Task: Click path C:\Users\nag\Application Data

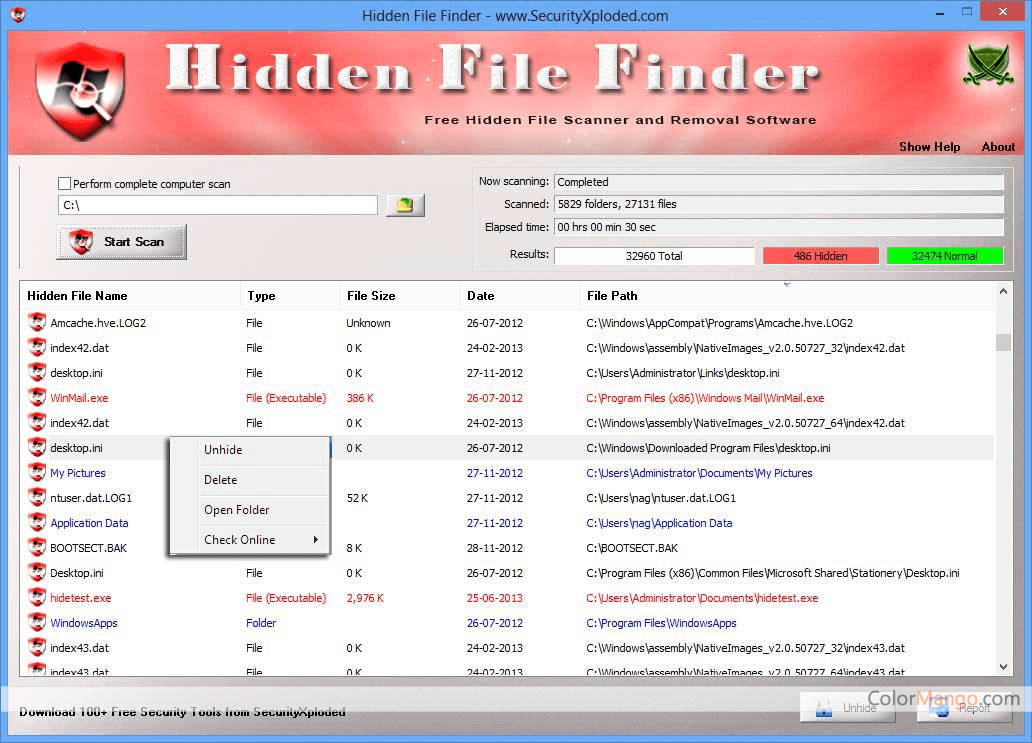Action: pos(659,523)
